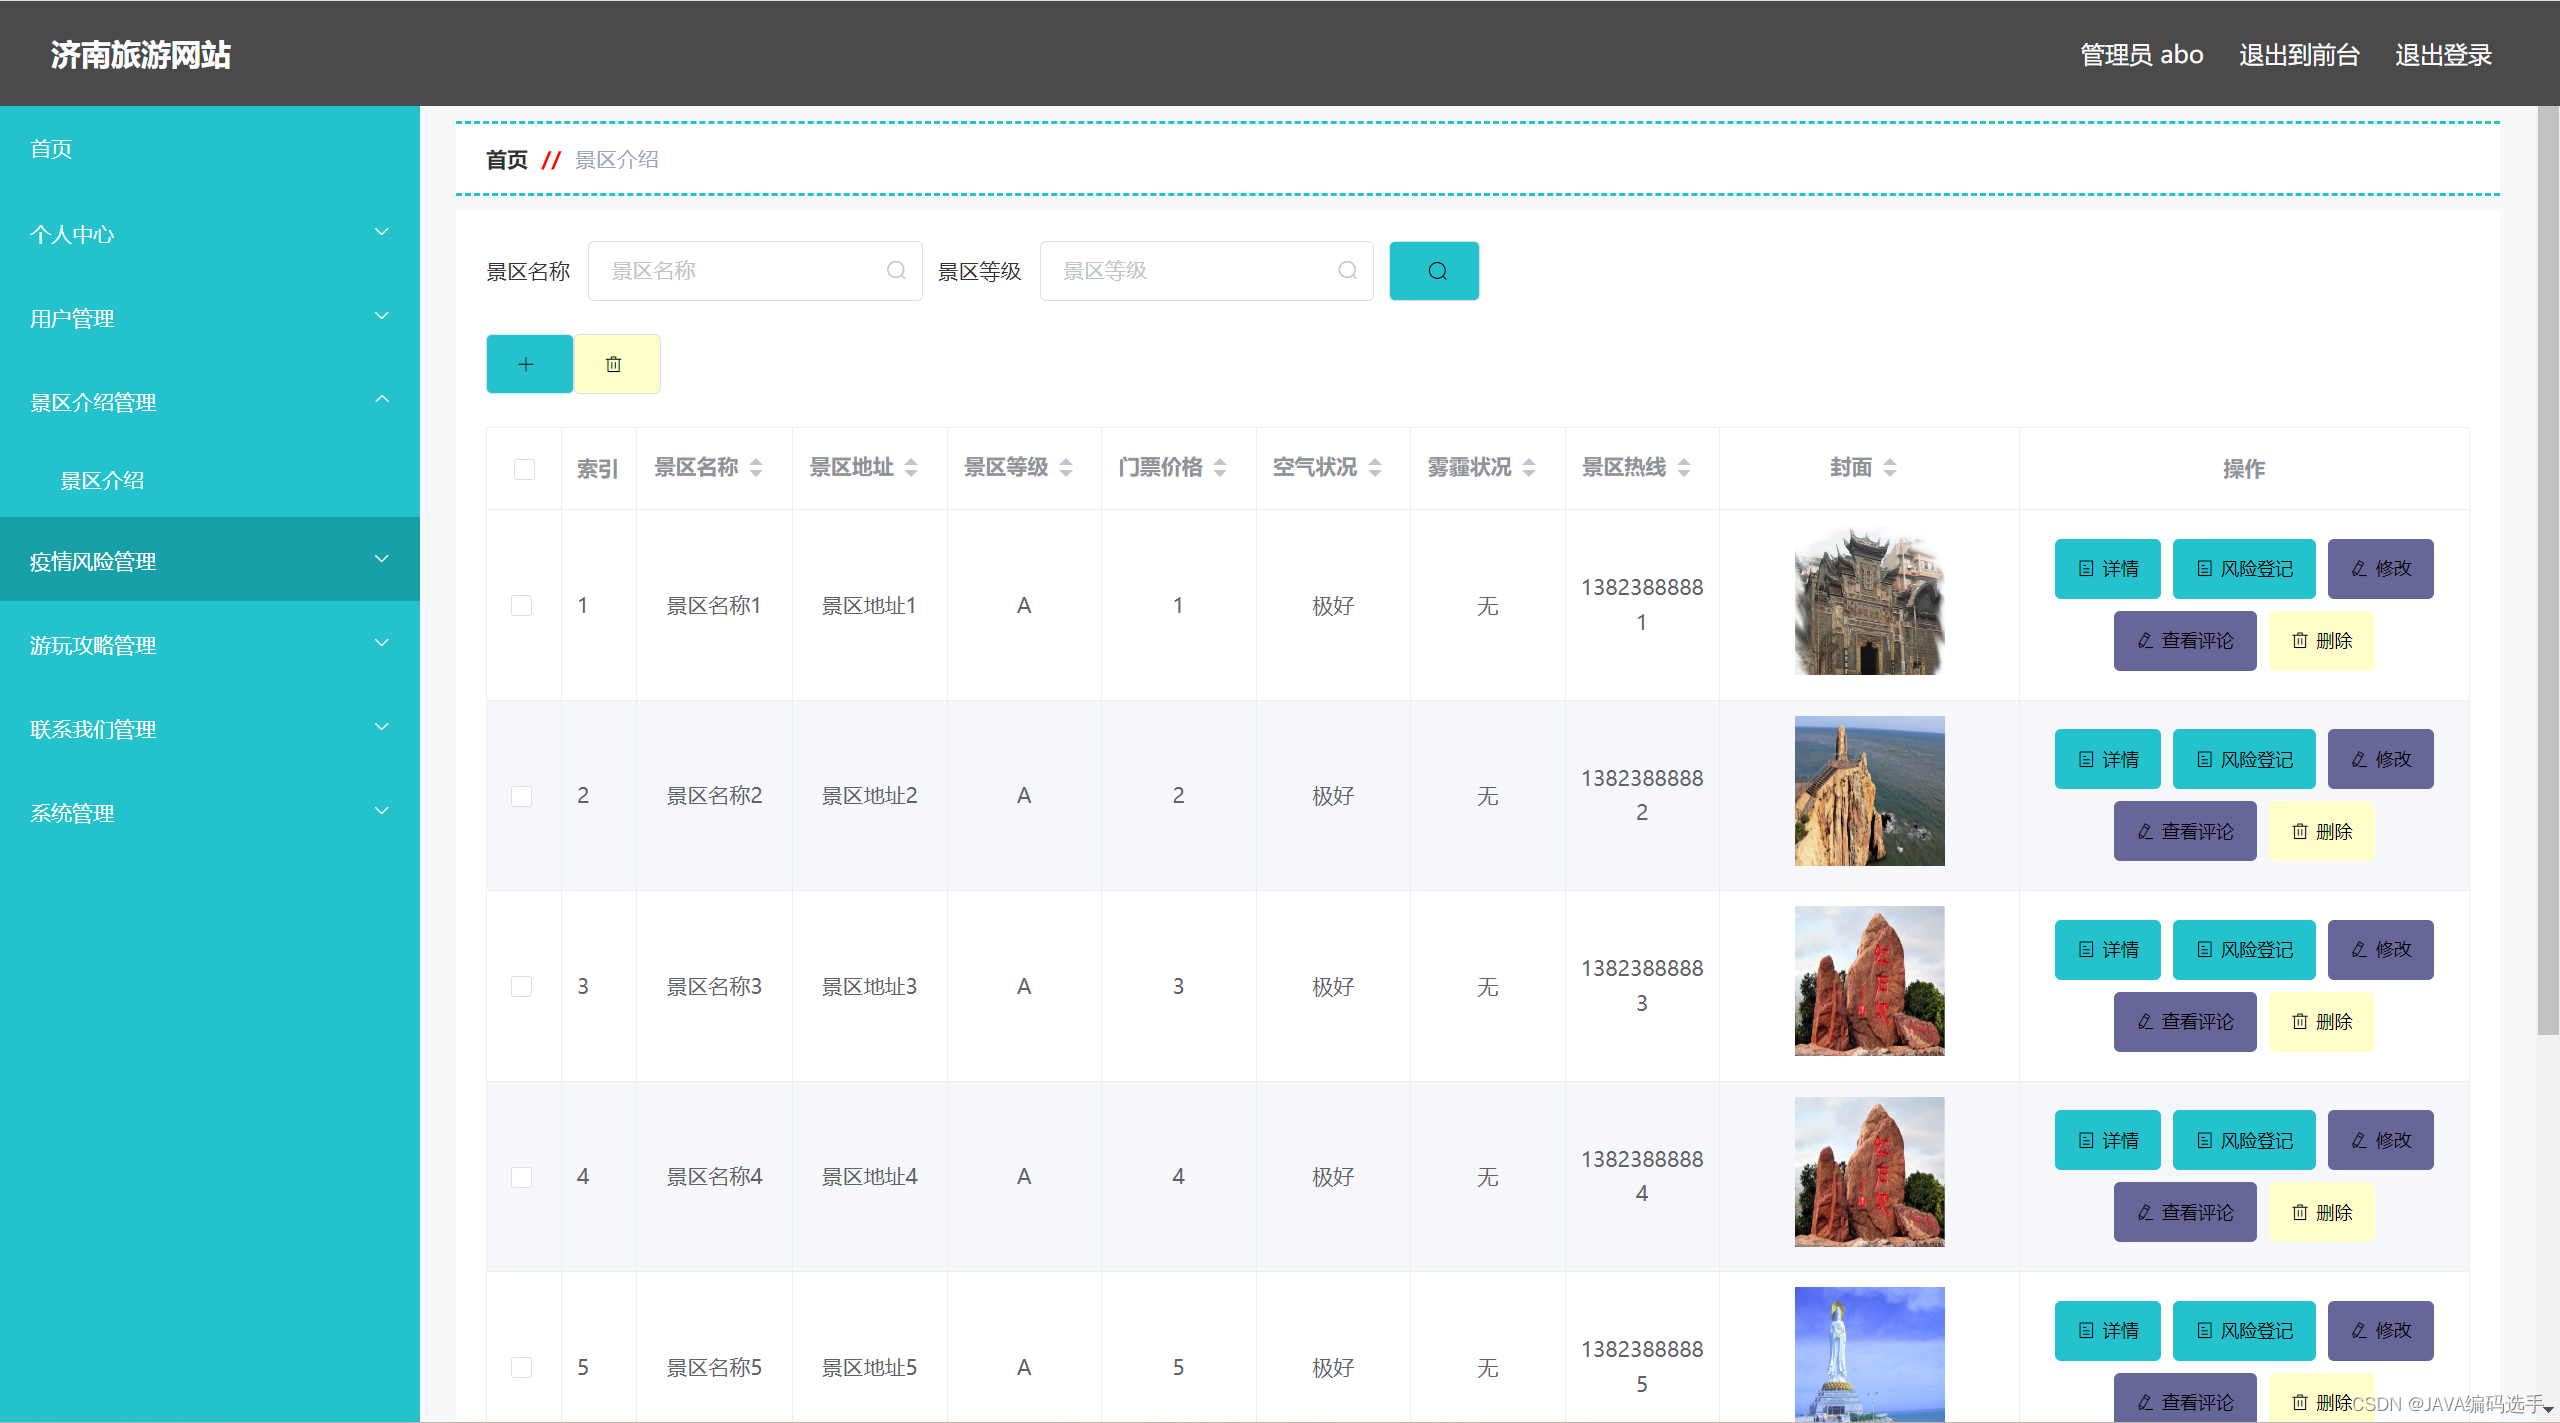Expand 联系我们管理 sidebar menu
This screenshot has width=2560, height=1423.
coord(210,729)
